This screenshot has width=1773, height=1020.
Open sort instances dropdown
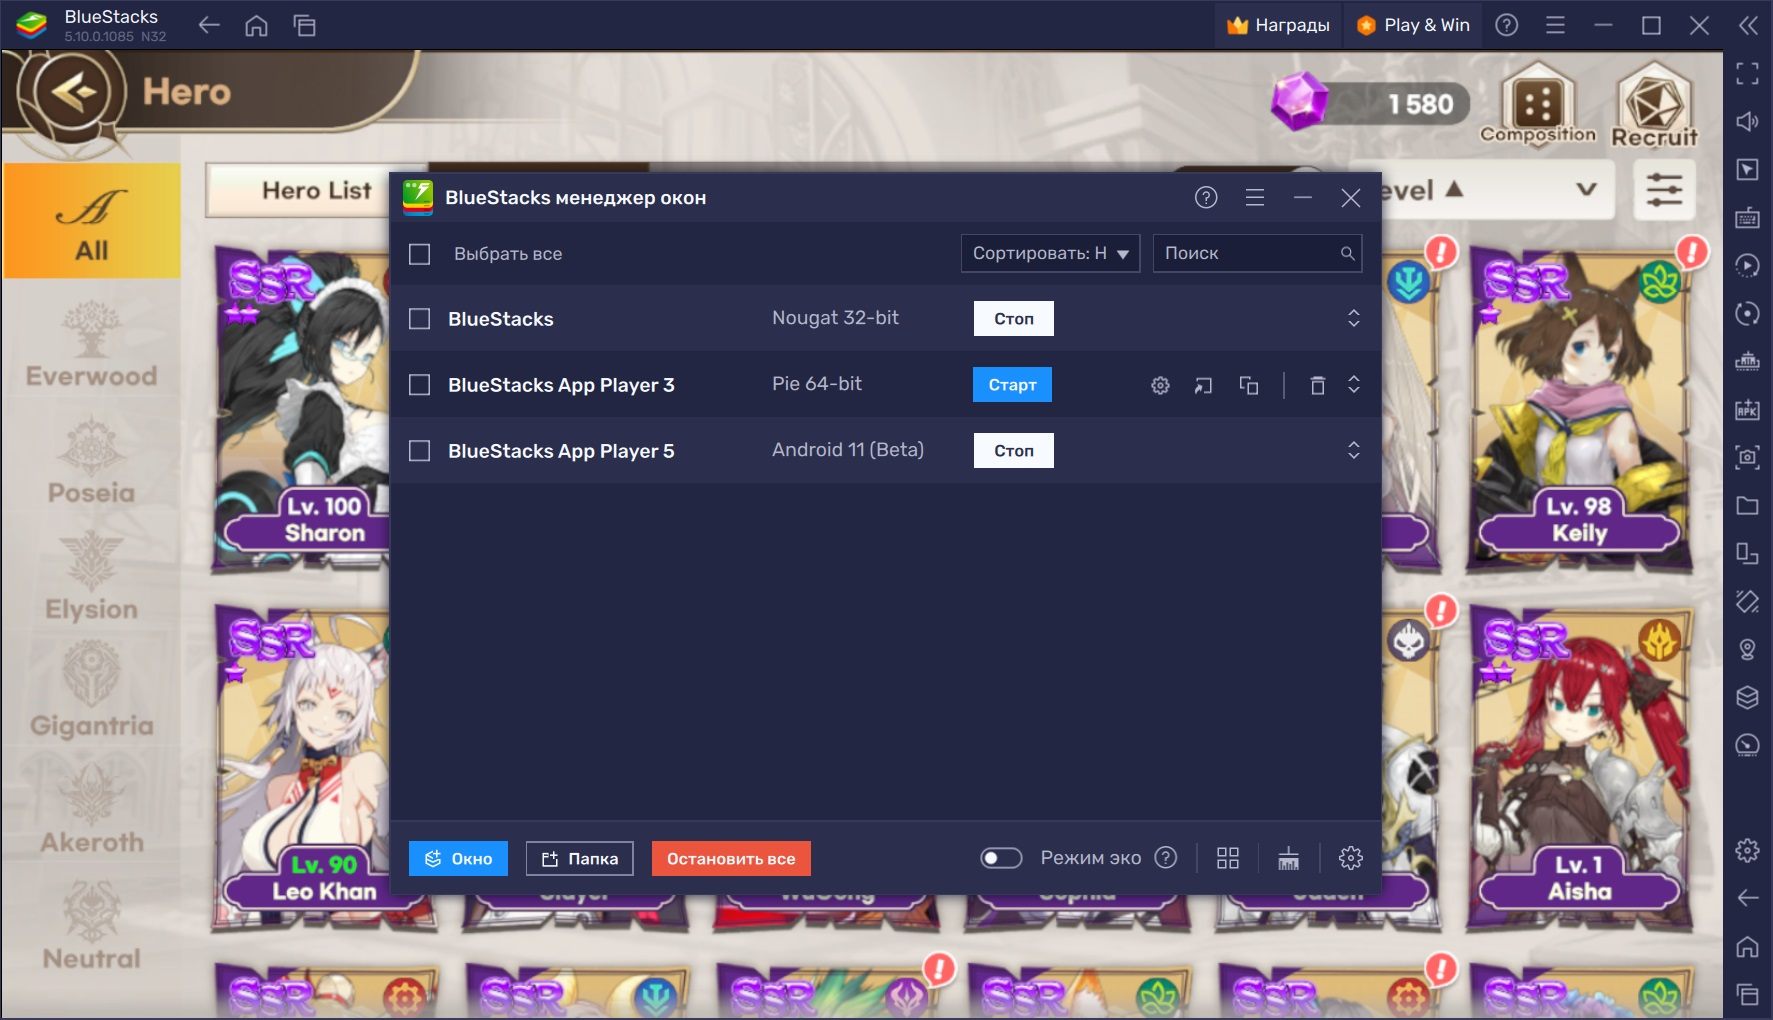tap(1050, 254)
